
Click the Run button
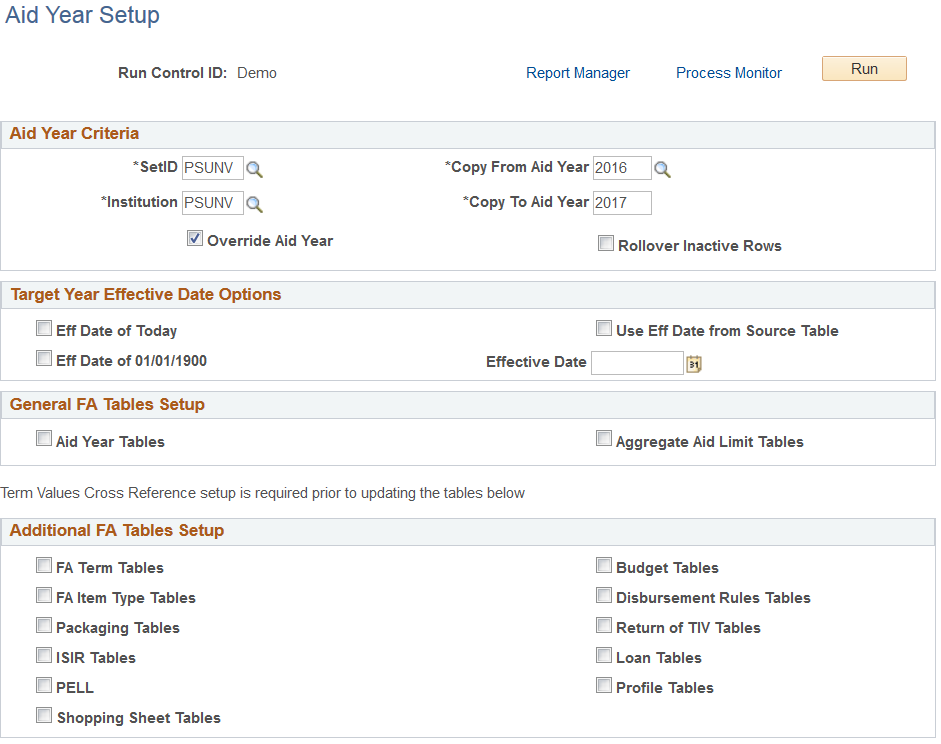[x=863, y=69]
